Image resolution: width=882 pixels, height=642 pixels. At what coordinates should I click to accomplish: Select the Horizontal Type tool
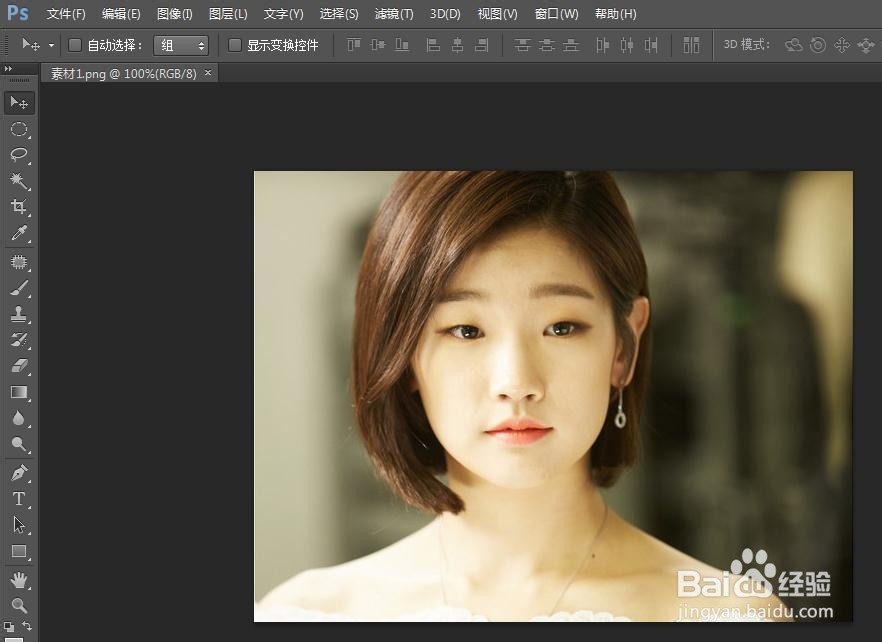pyautogui.click(x=19, y=499)
